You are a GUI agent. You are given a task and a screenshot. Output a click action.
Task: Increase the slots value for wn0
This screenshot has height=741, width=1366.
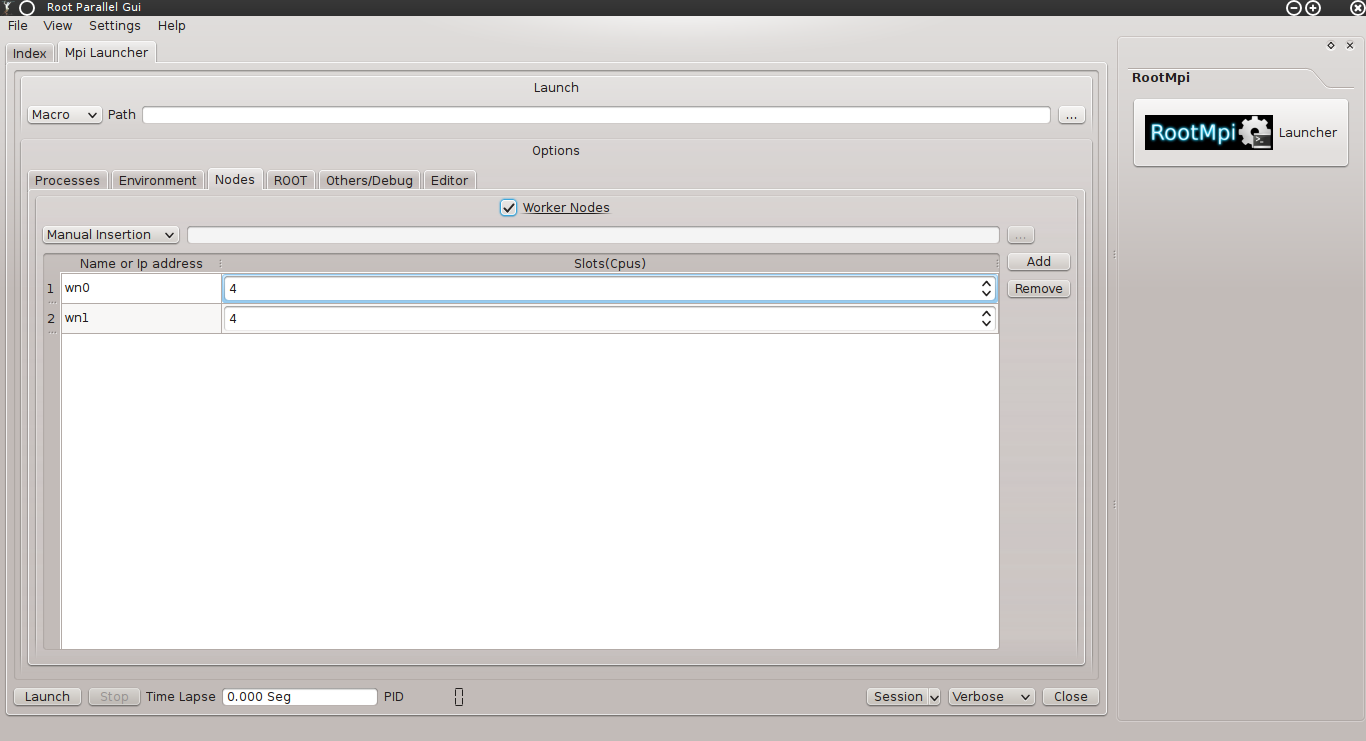(986, 284)
